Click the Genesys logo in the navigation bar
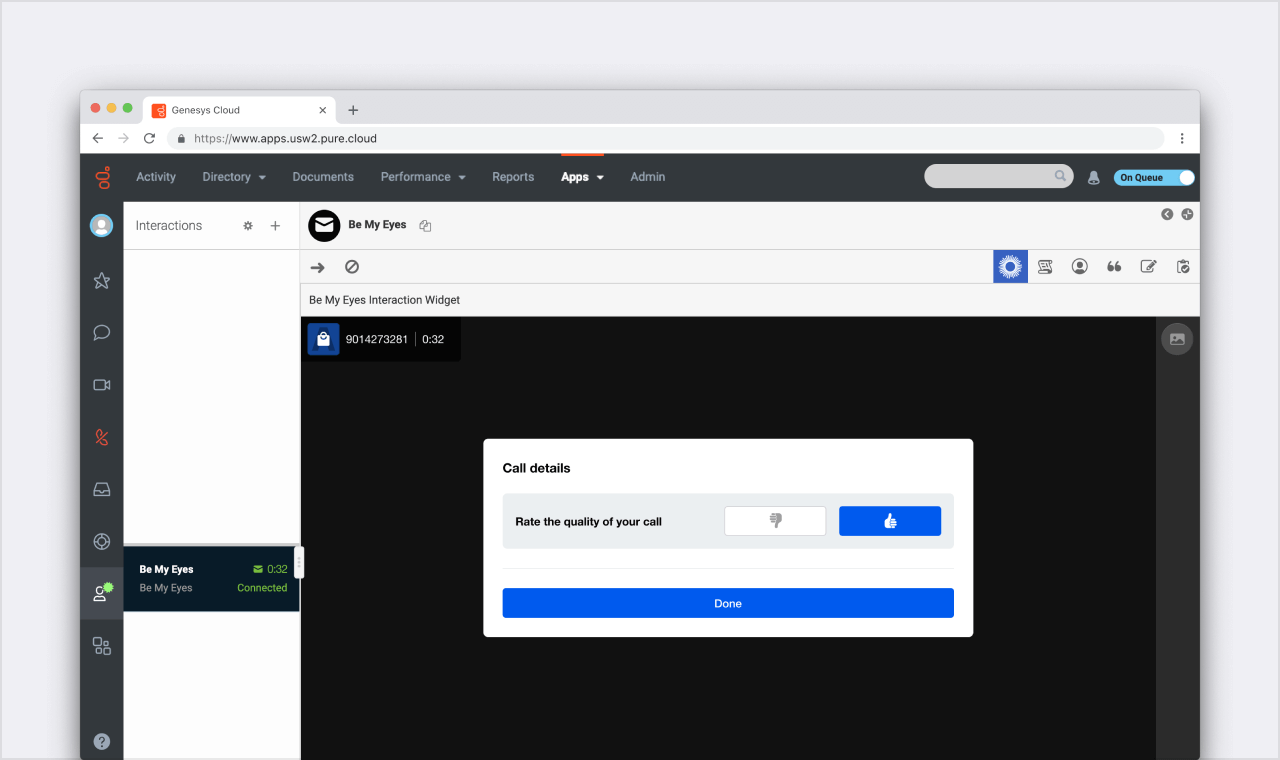Image resolution: width=1280 pixels, height=760 pixels. click(102, 177)
